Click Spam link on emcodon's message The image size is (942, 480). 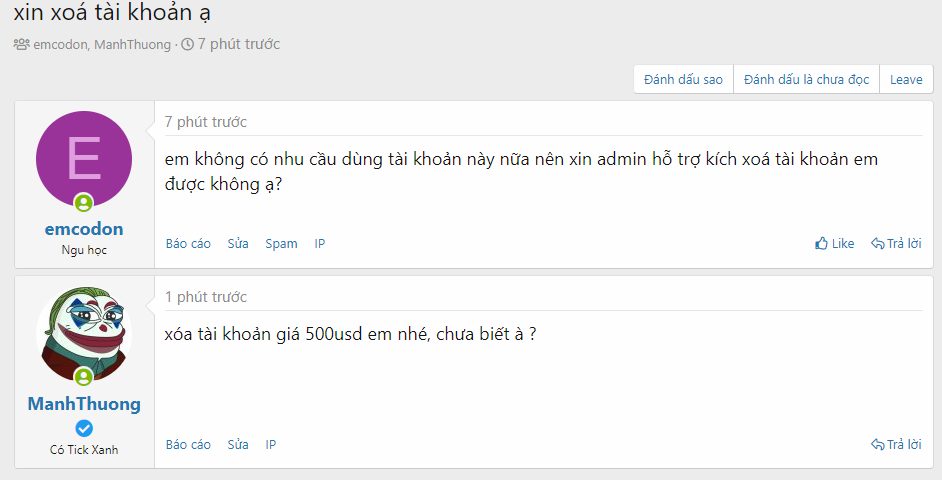281,243
